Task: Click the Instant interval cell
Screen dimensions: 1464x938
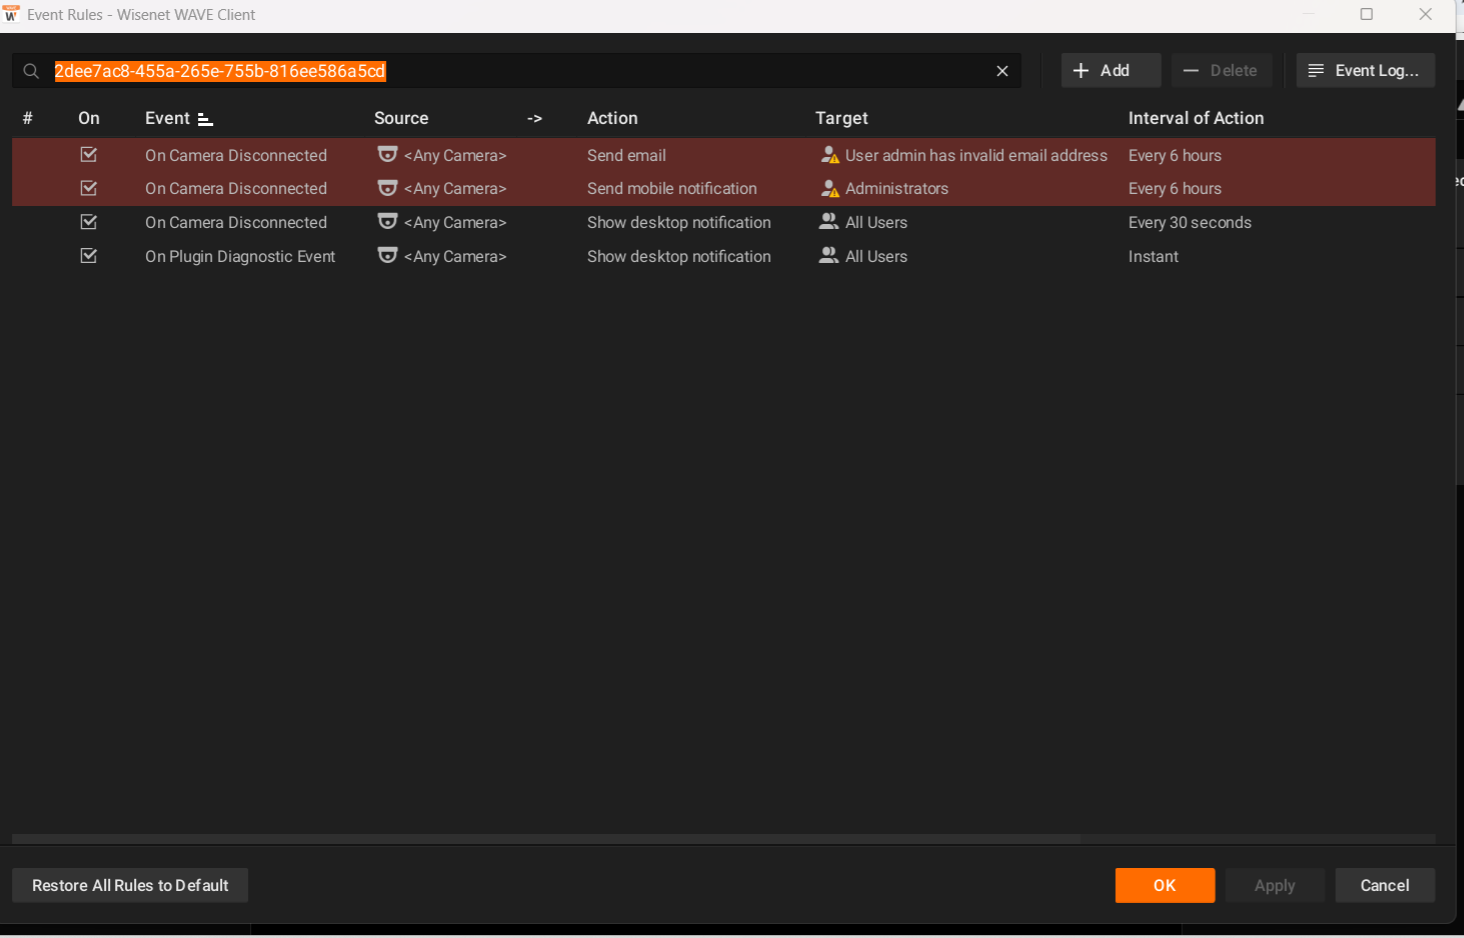Action: click(1153, 256)
